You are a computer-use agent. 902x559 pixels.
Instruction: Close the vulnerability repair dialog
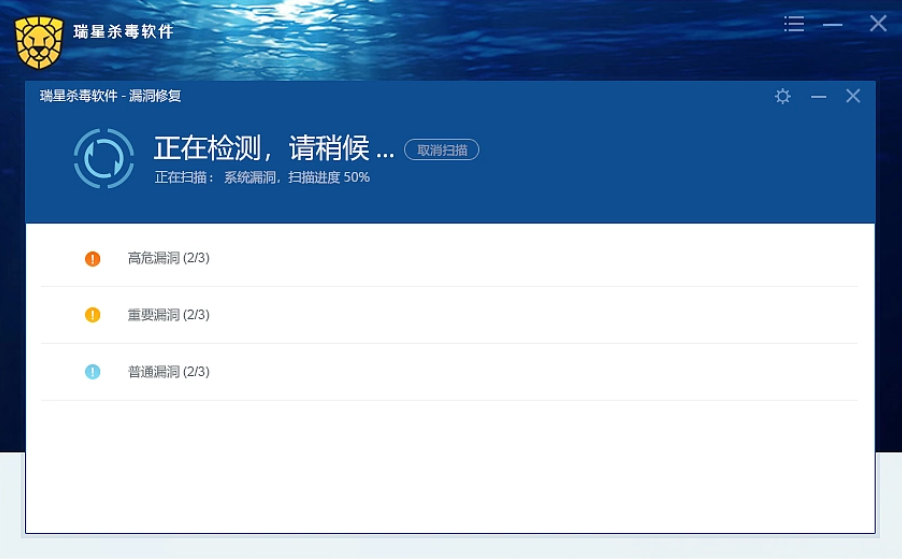853,95
